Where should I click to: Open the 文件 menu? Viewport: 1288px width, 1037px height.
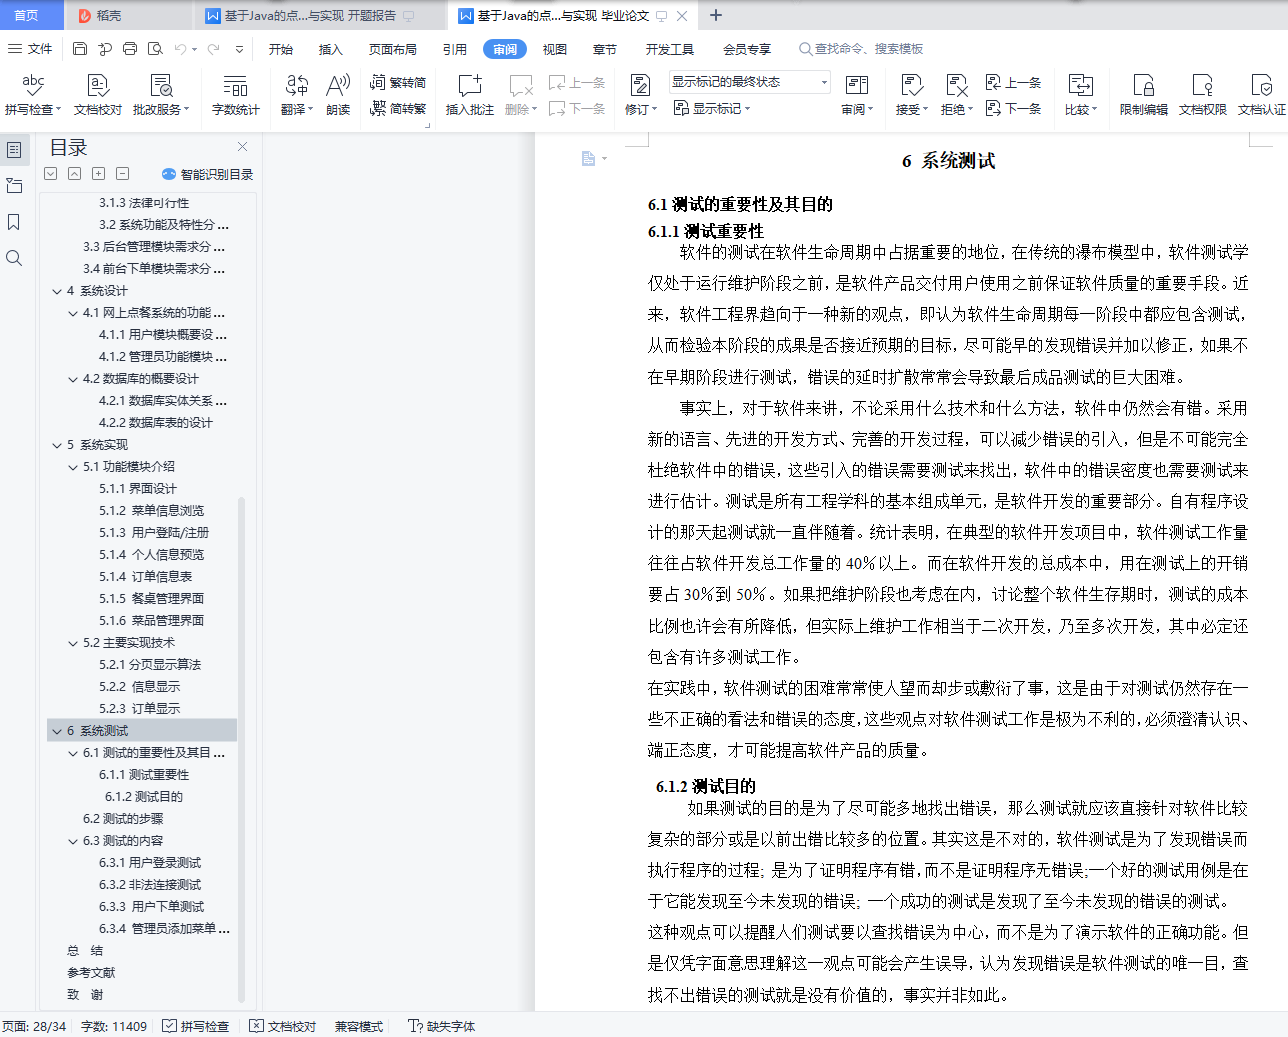[x=30, y=49]
